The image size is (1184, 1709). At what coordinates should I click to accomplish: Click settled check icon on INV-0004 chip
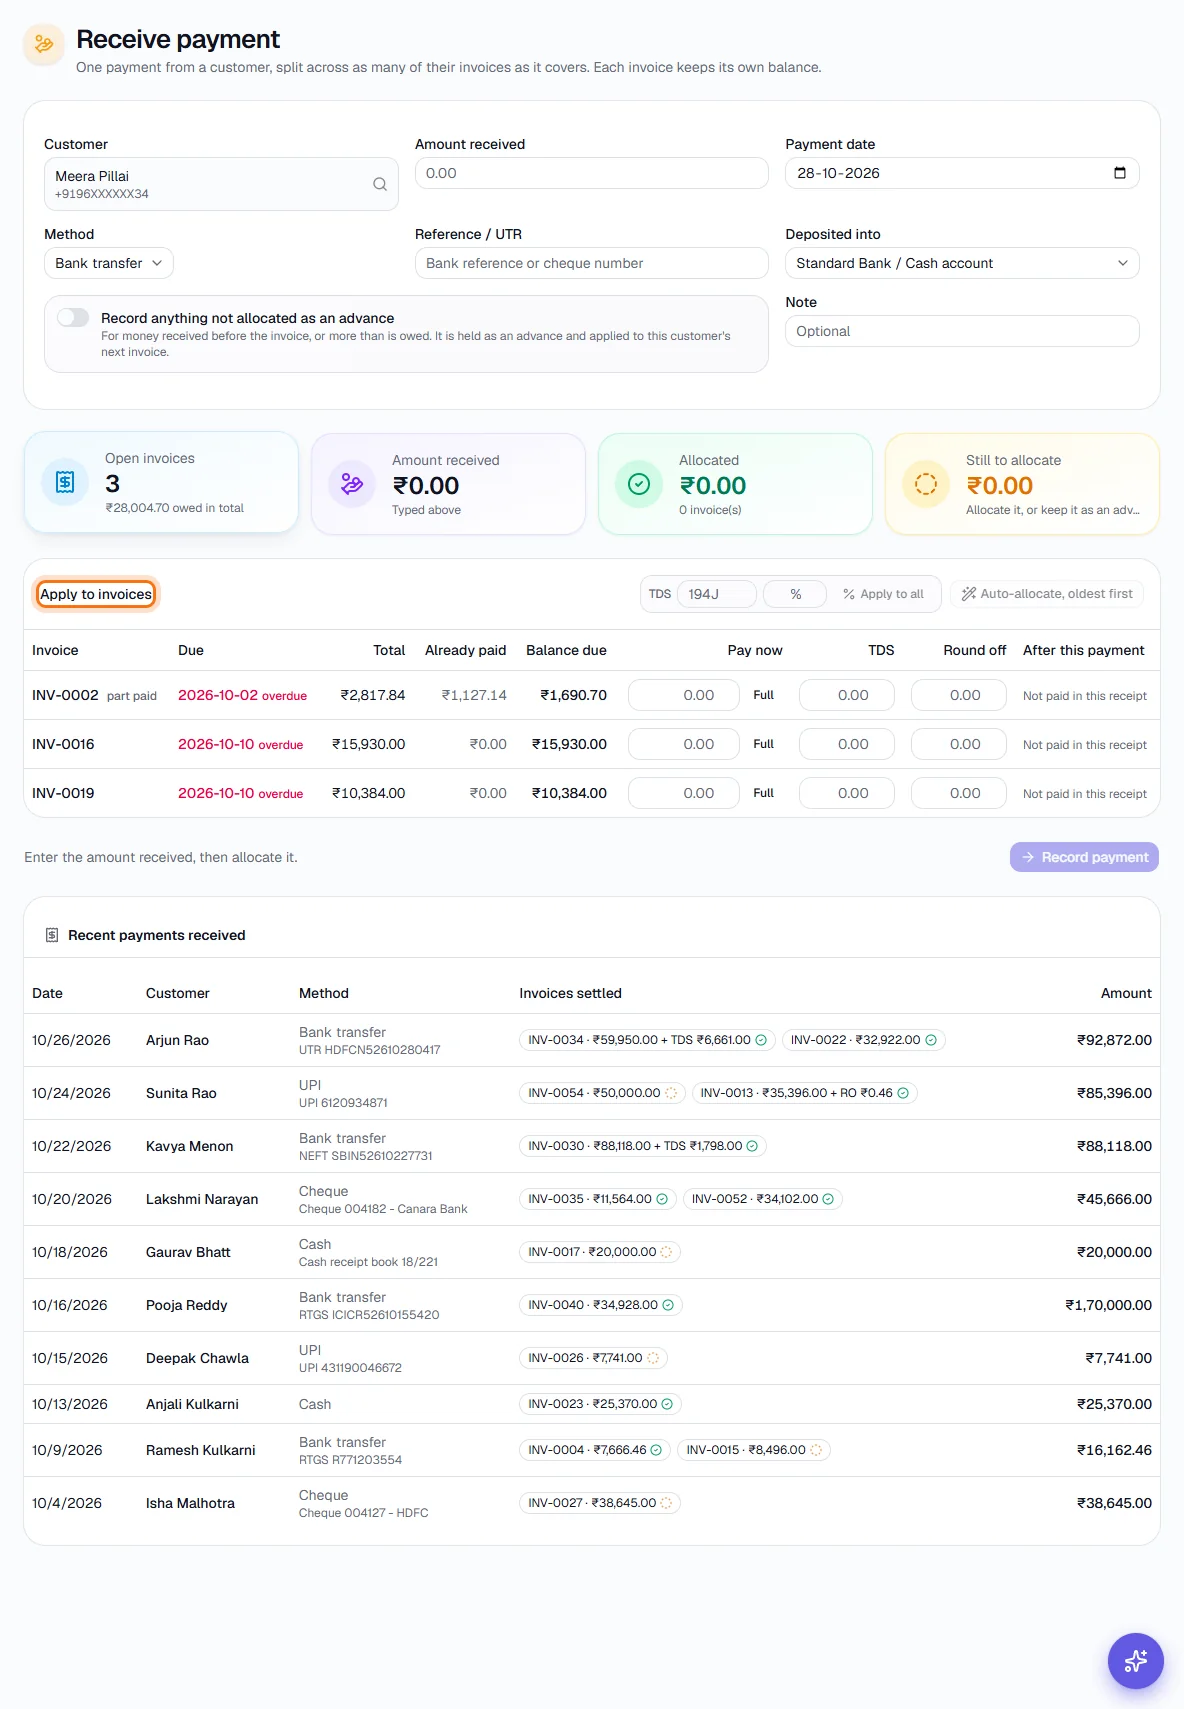656,1450
